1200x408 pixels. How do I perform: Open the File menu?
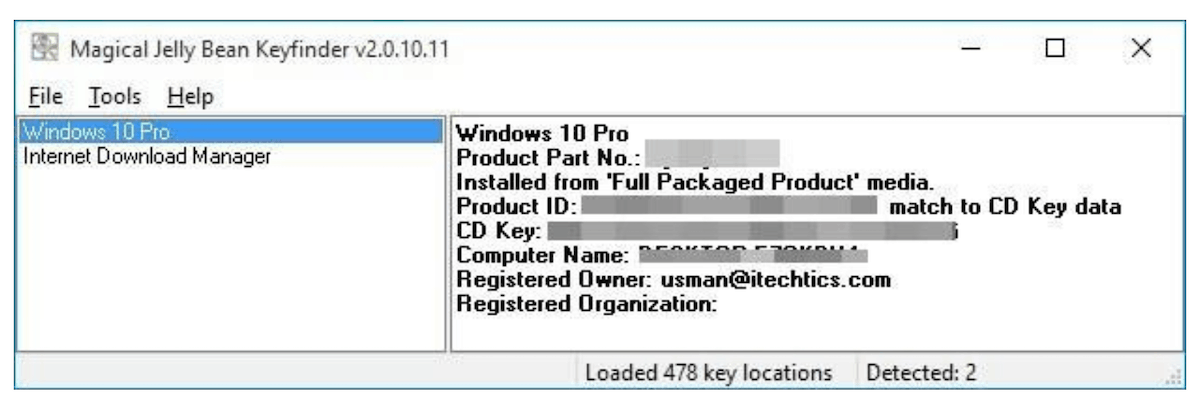[x=46, y=97]
